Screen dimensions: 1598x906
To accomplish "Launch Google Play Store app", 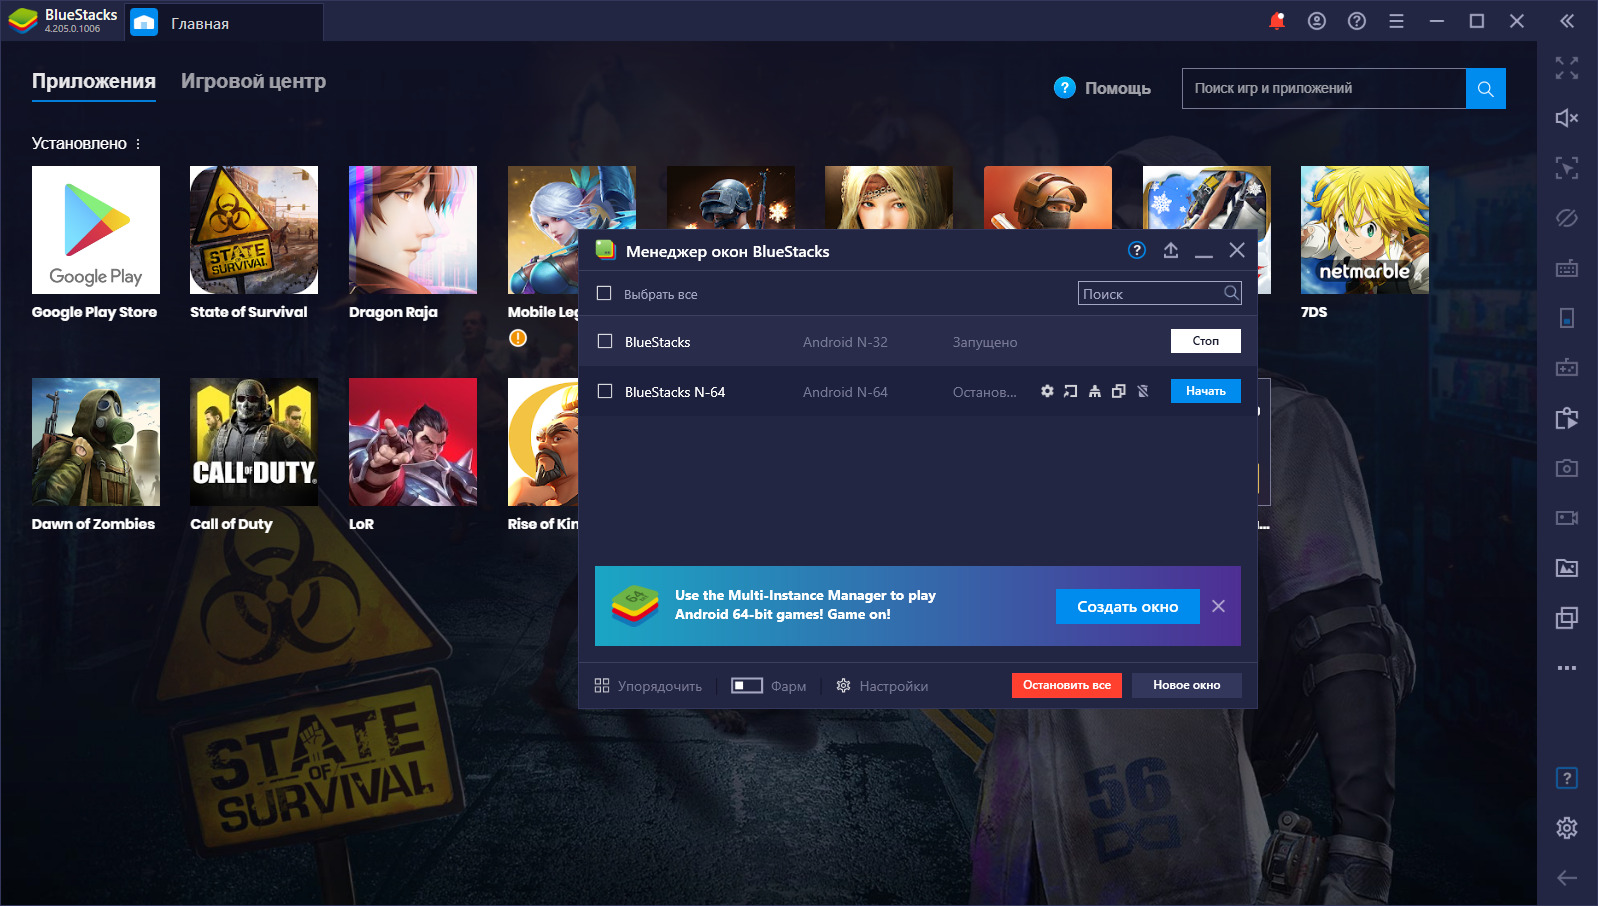I will [x=96, y=230].
